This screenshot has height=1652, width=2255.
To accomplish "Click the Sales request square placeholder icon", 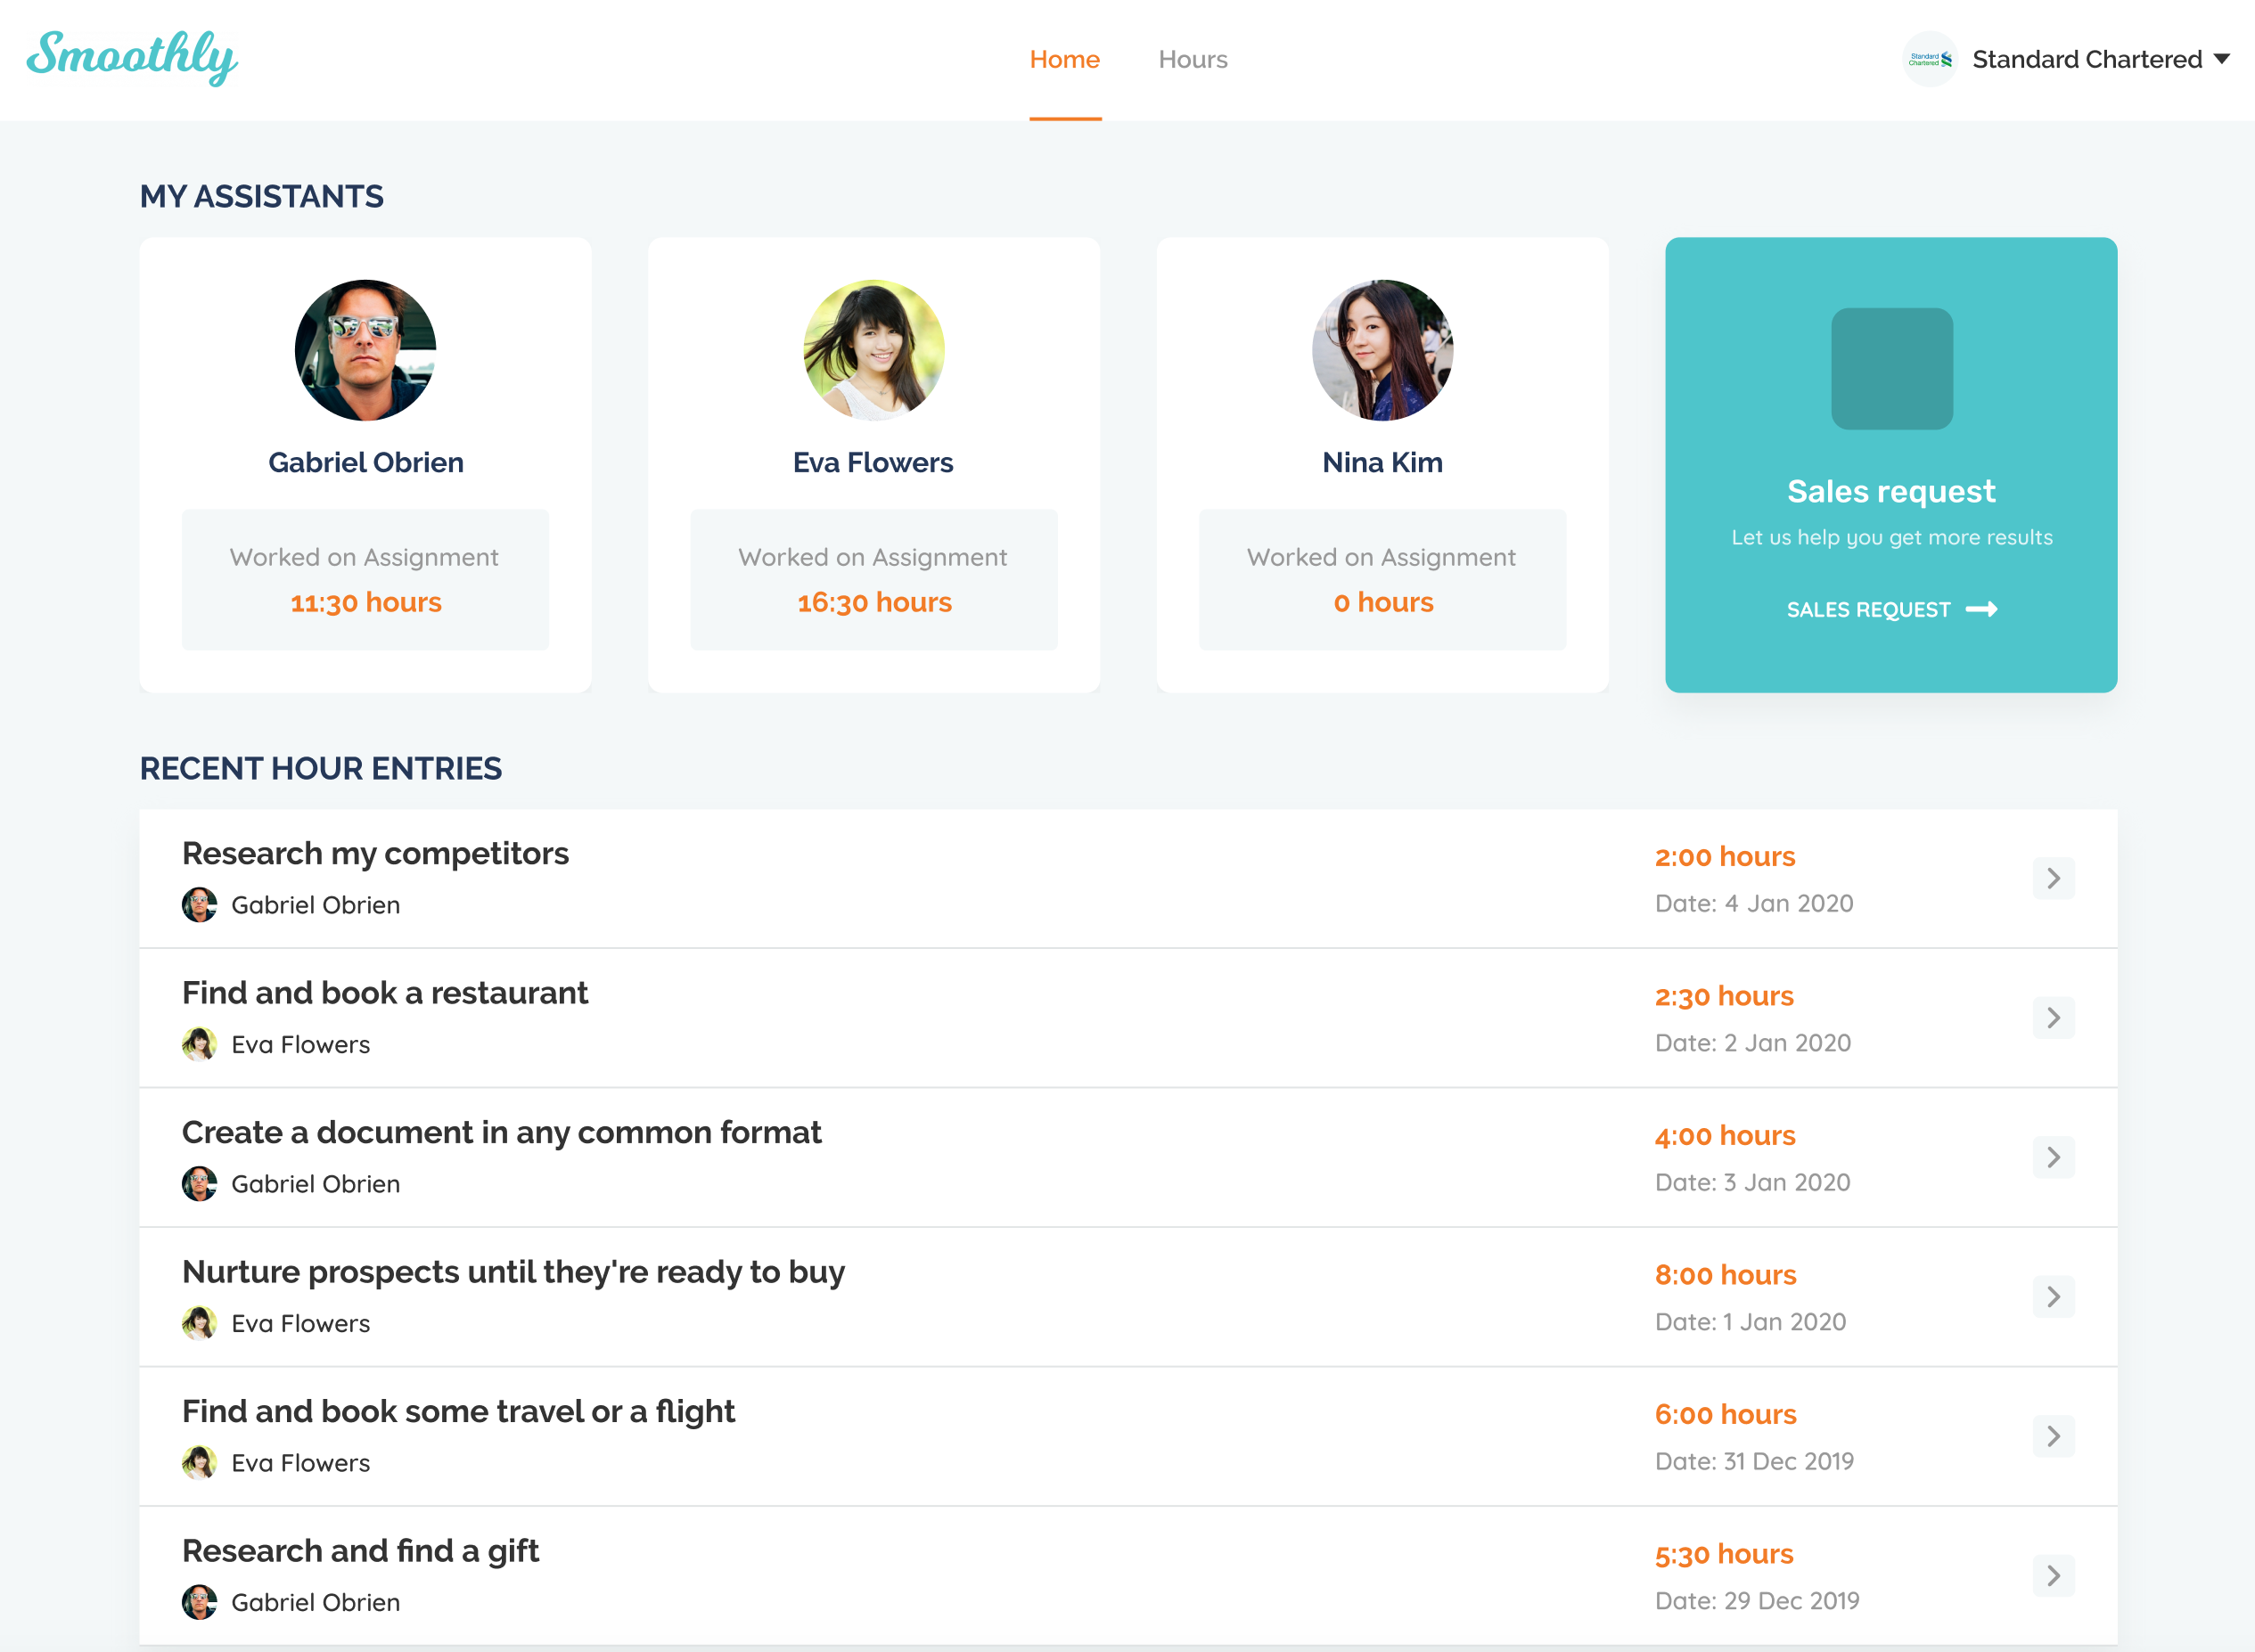I will 1891,369.
